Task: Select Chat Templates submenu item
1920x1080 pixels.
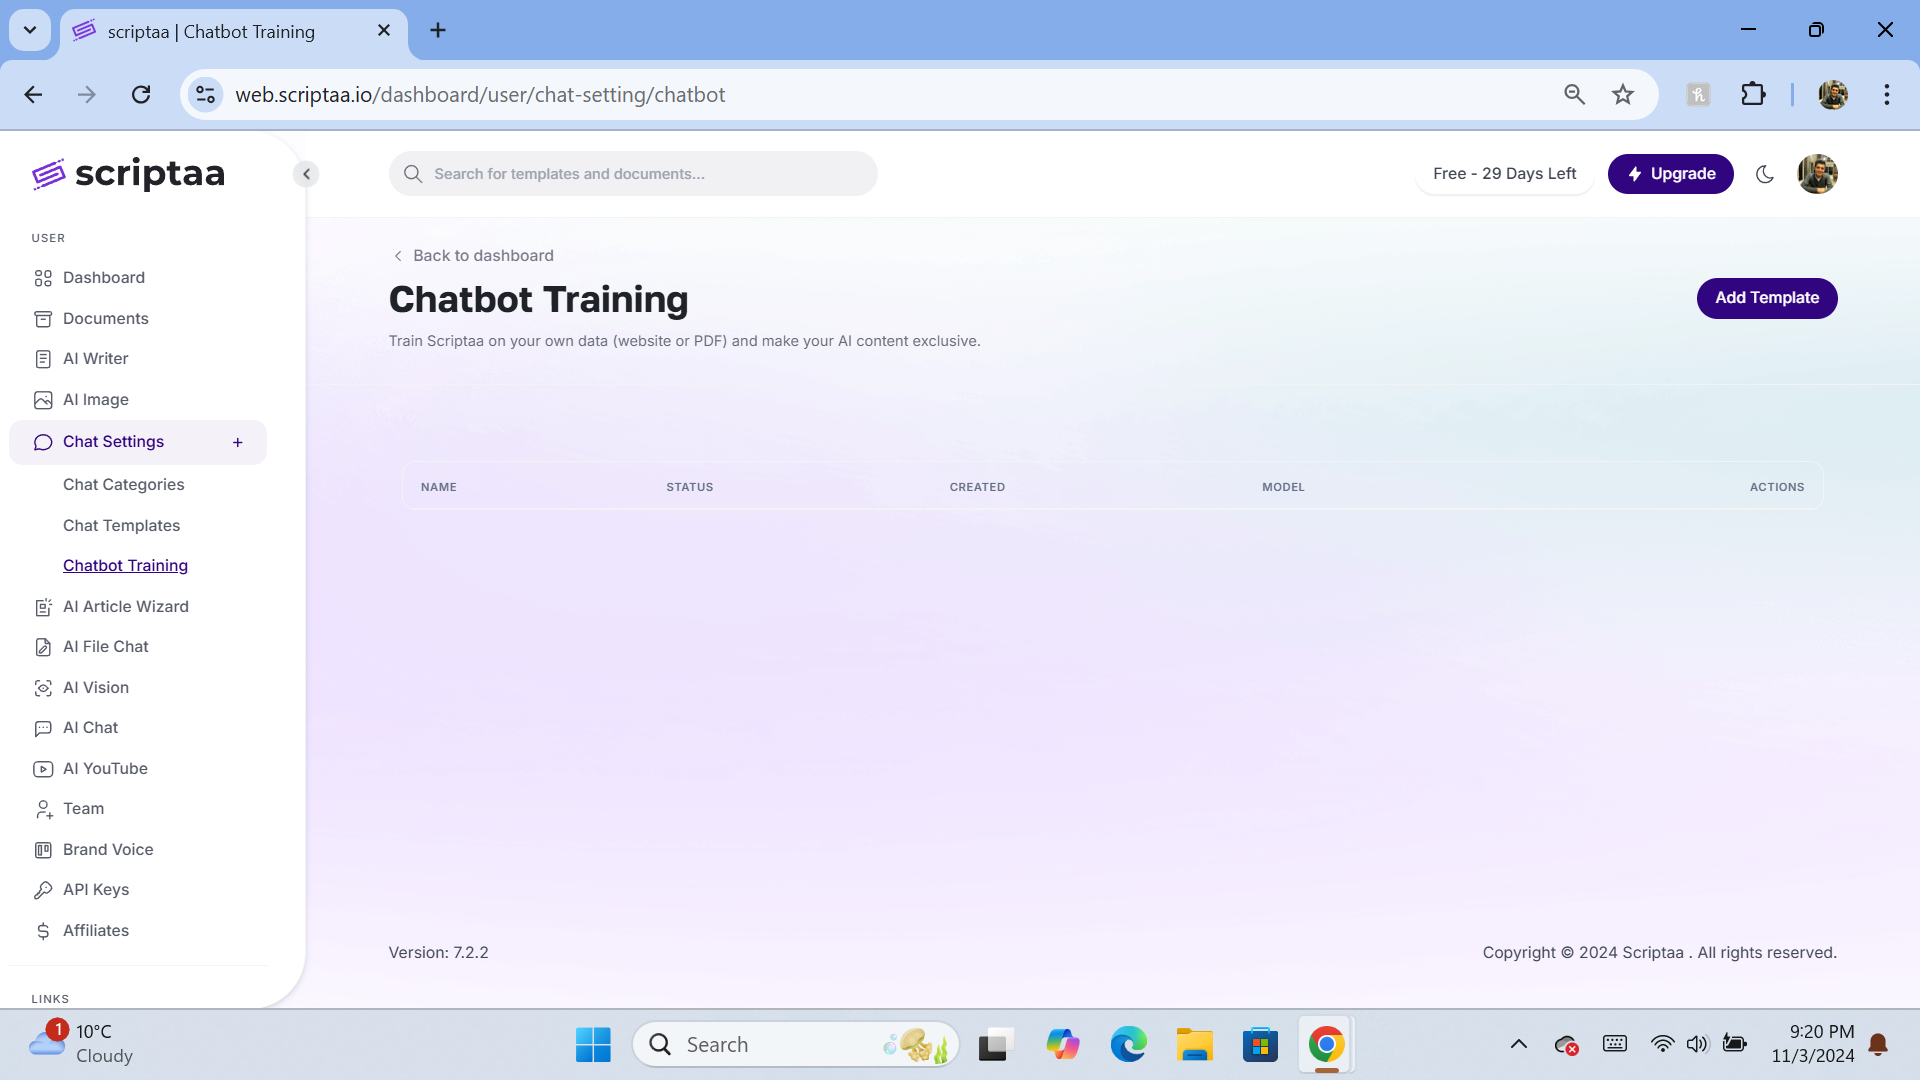Action: click(121, 526)
